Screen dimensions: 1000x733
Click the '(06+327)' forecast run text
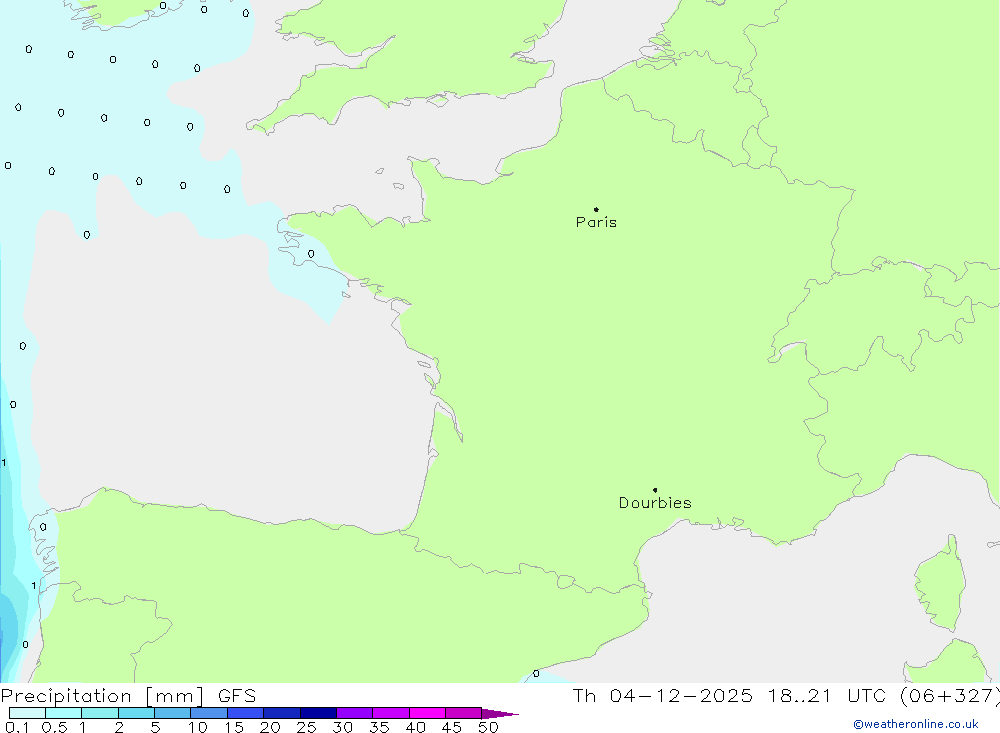(950, 695)
